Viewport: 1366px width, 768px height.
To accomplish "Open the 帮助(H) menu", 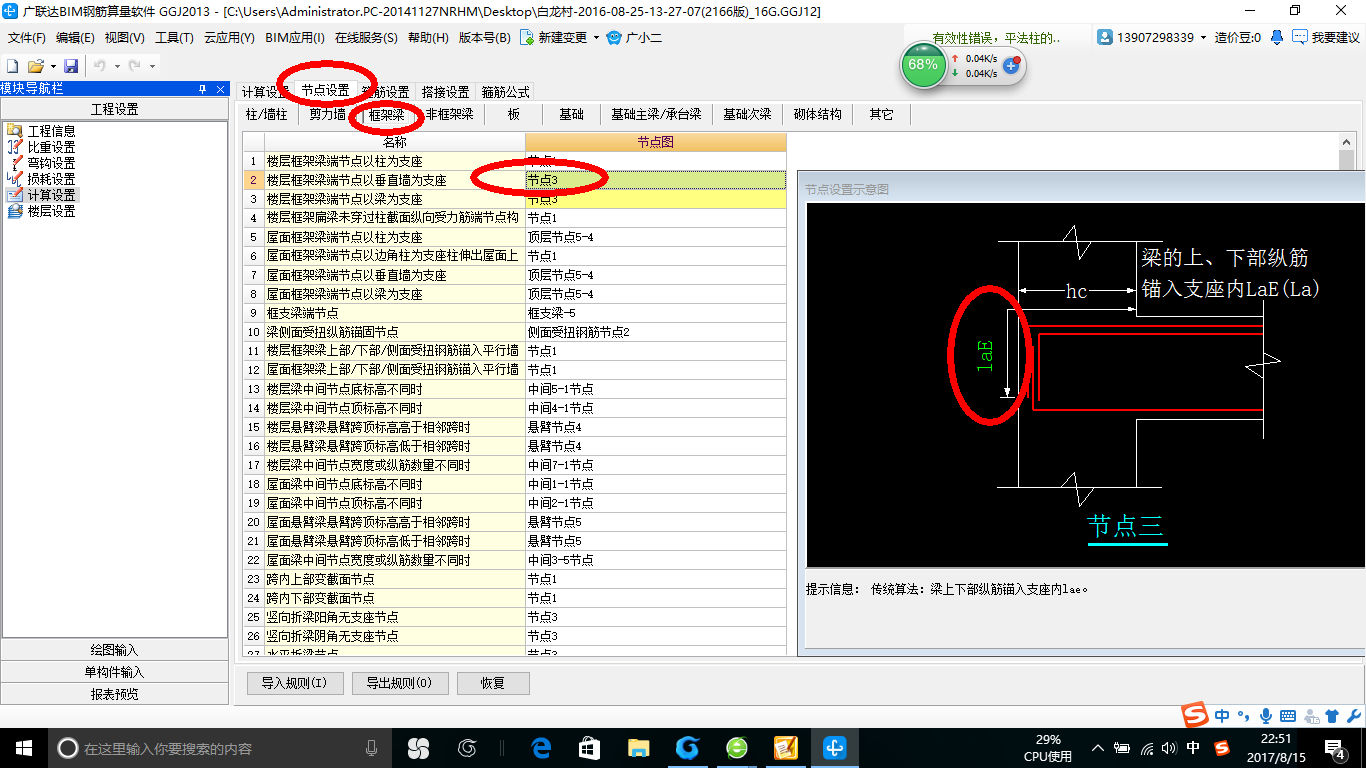I will [x=428, y=38].
